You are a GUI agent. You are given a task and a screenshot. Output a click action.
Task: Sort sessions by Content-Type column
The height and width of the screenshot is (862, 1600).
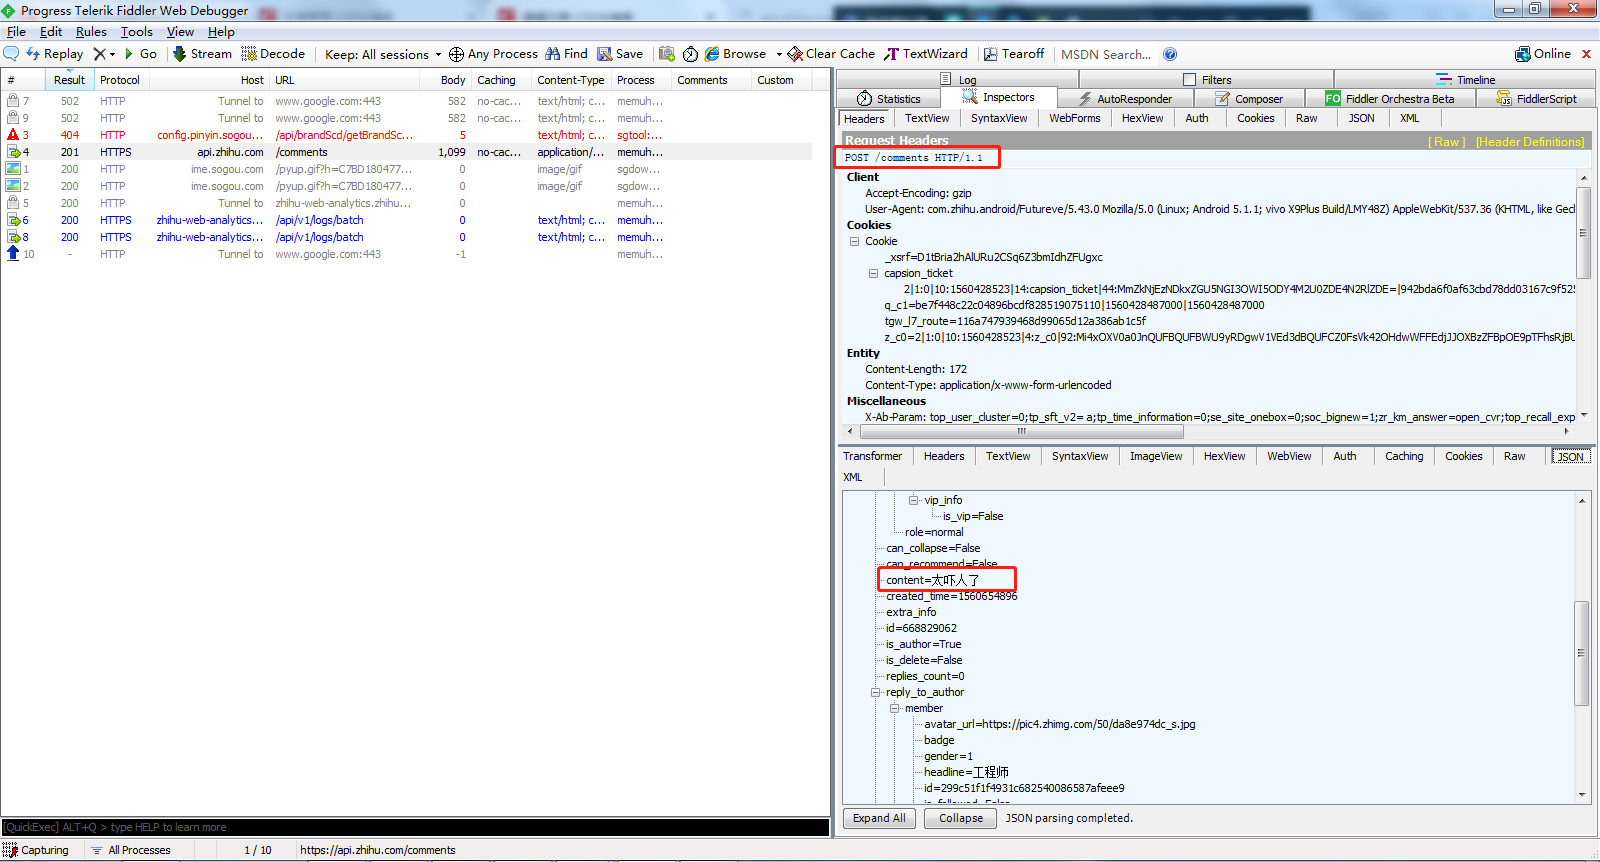click(570, 80)
